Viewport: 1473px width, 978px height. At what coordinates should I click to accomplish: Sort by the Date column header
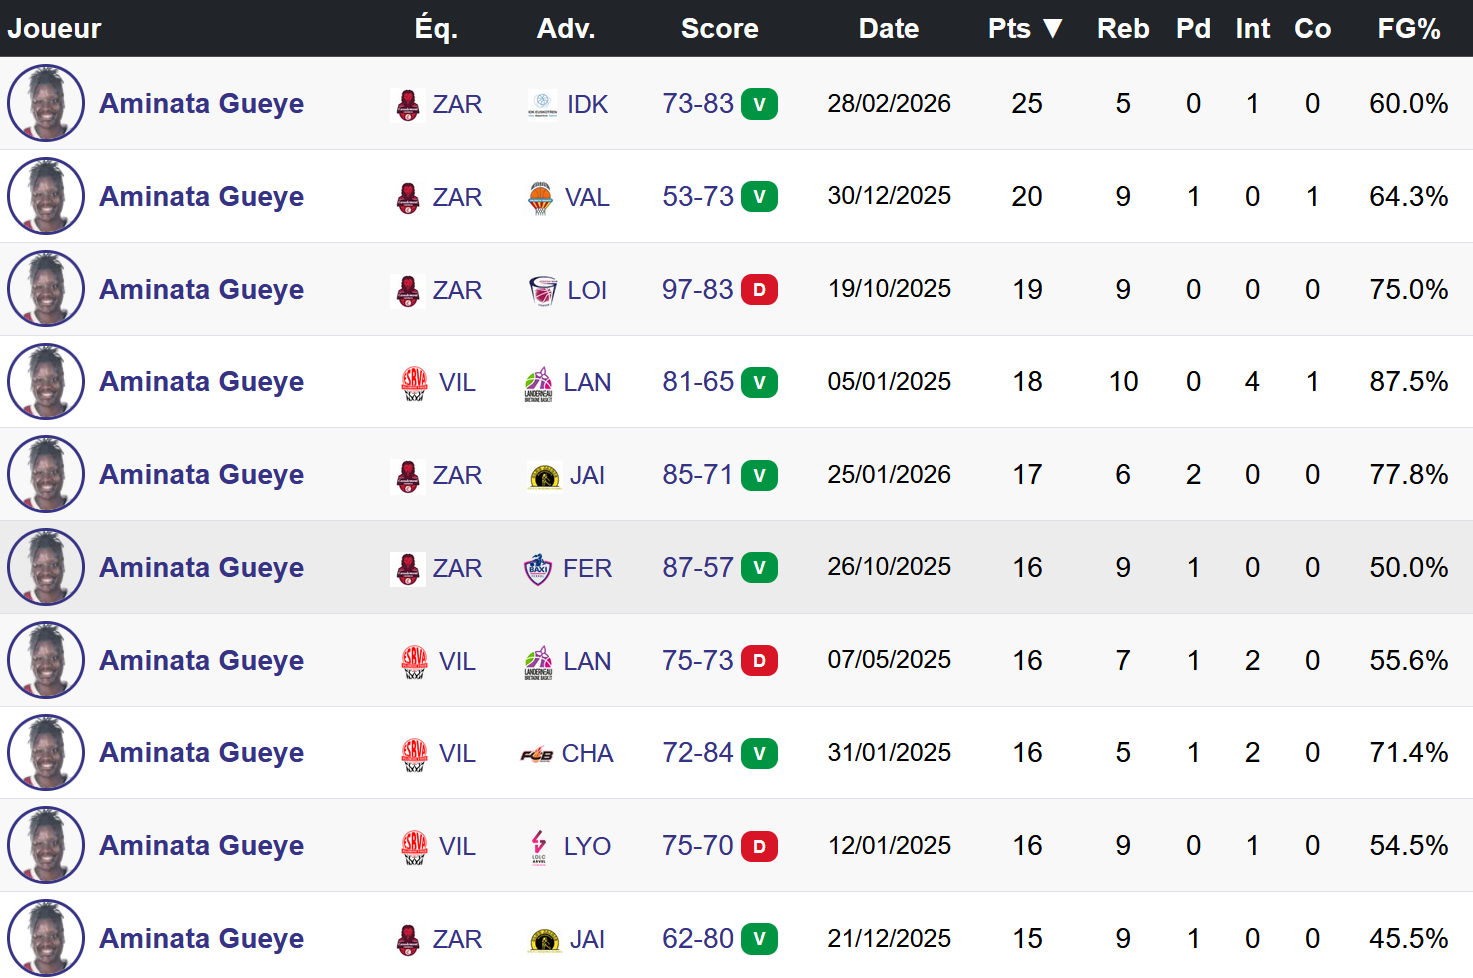(888, 28)
